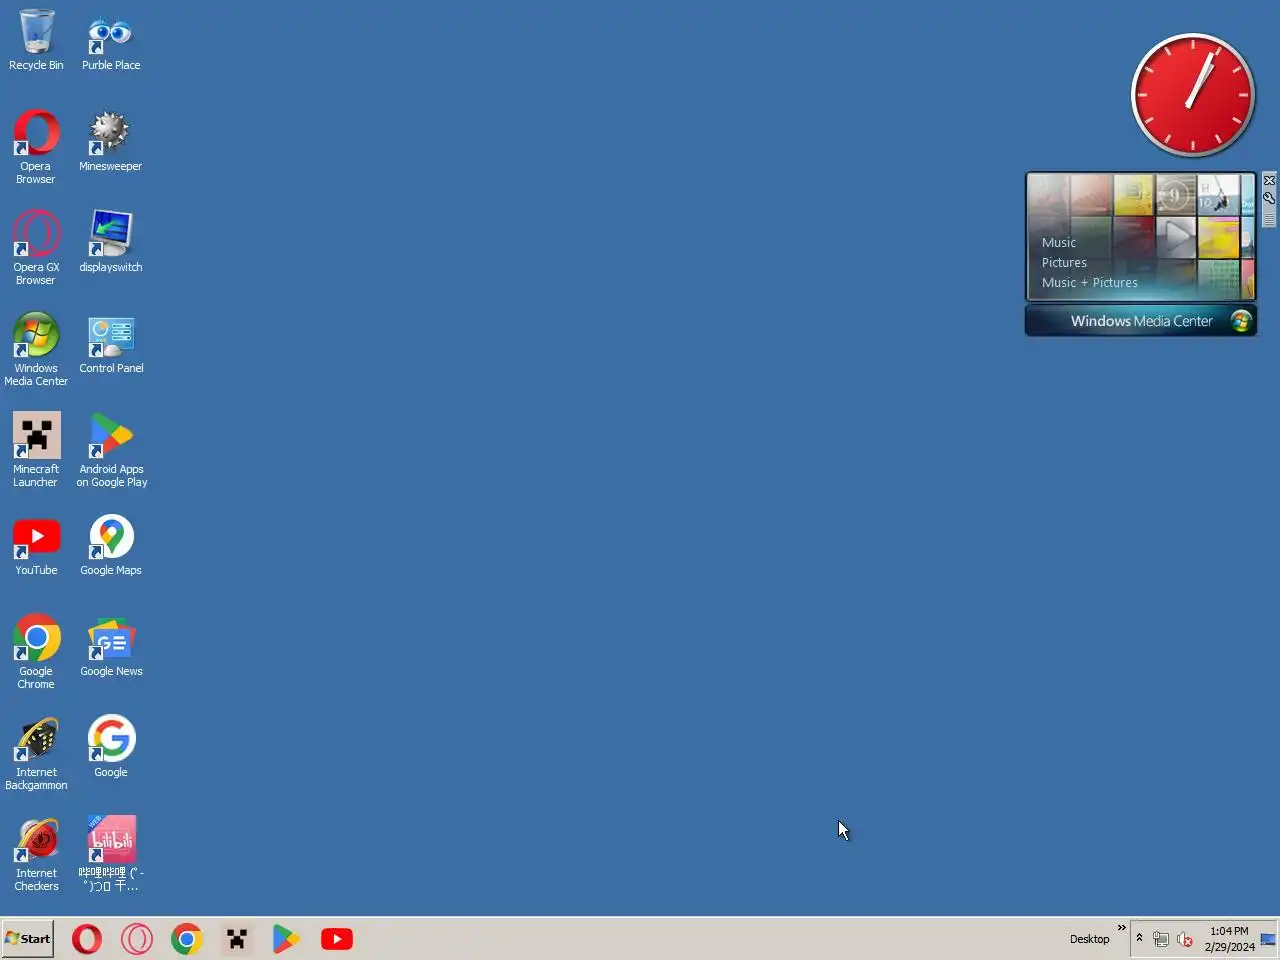Image resolution: width=1280 pixels, height=960 pixels.
Task: Select the Minecraft Launcher desktop shortcut
Action: [36, 451]
